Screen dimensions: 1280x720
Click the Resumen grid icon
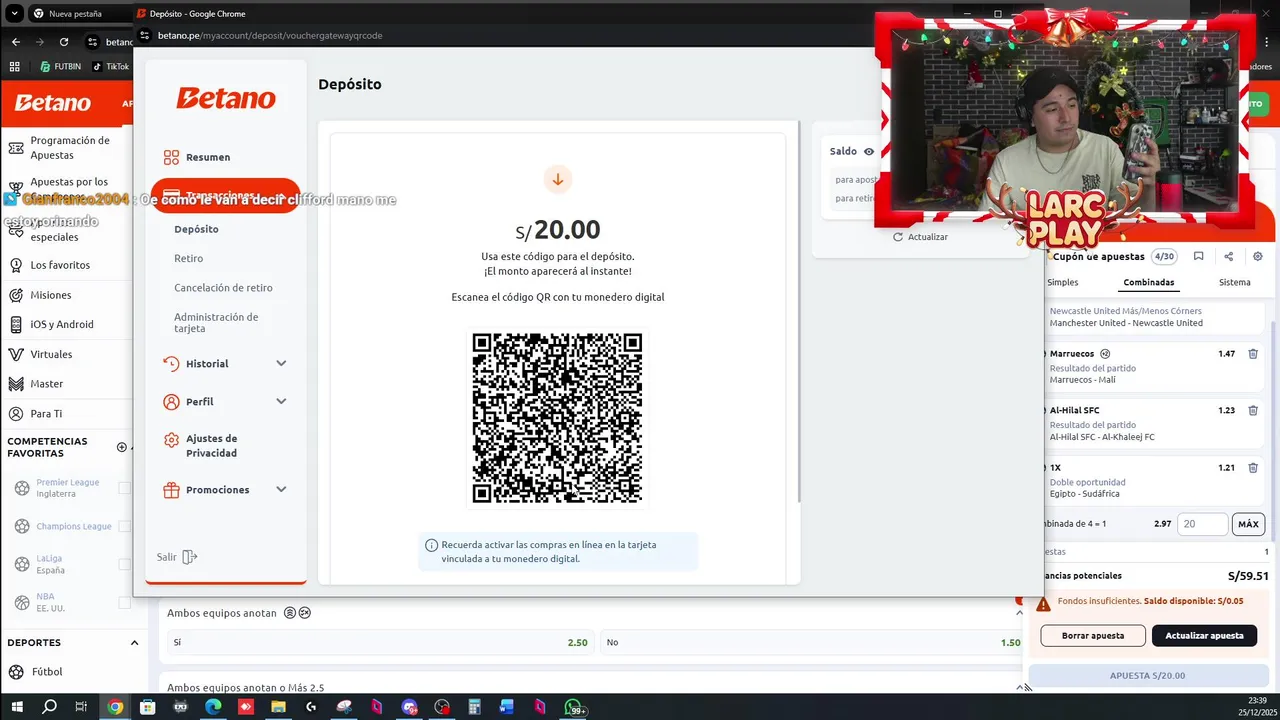(171, 157)
